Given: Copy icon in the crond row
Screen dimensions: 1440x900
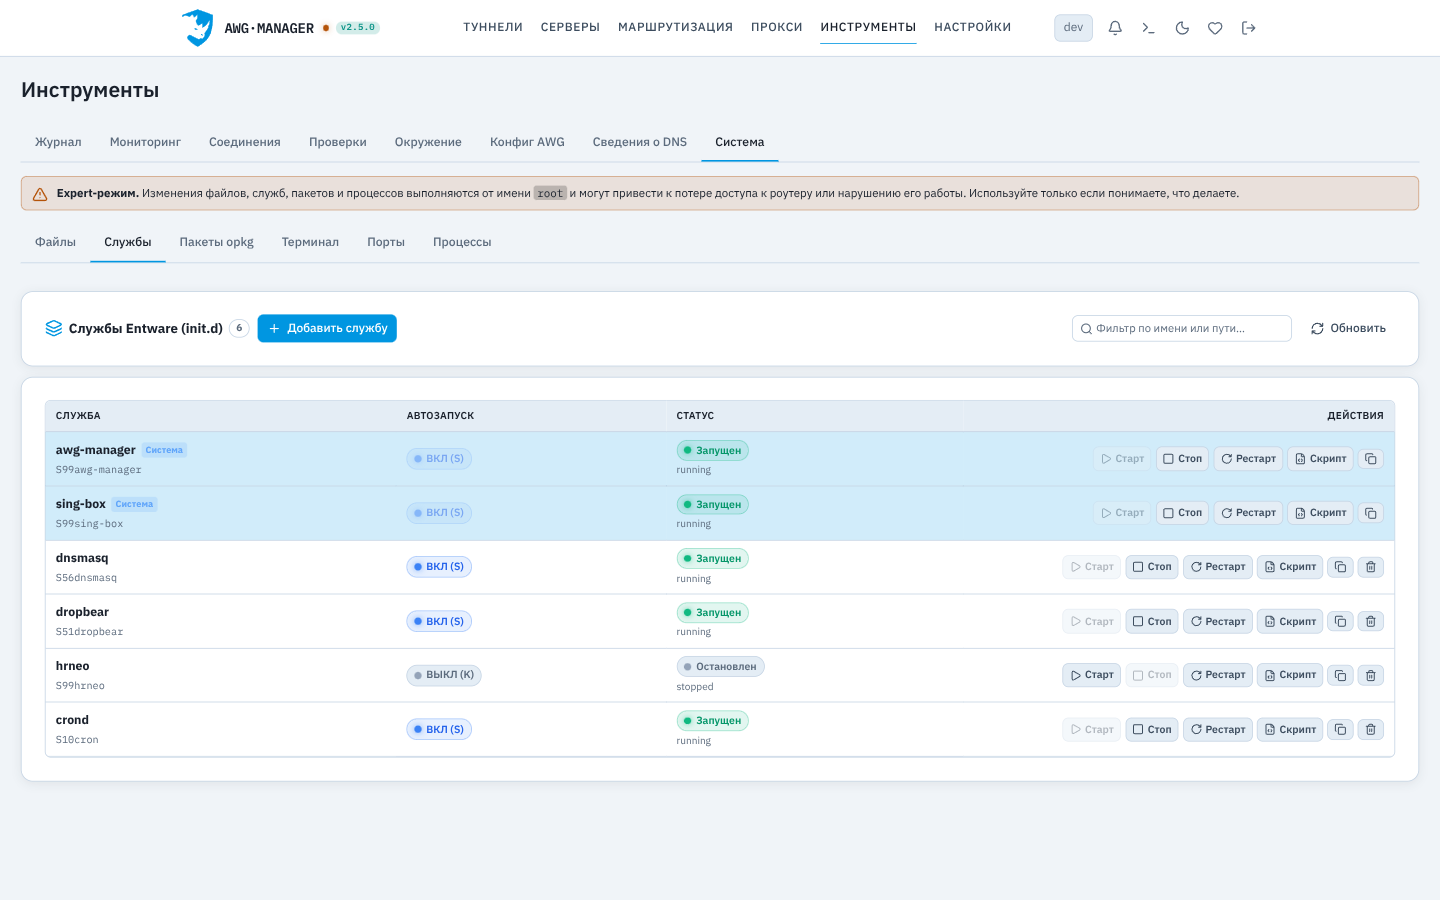Looking at the screenshot, I should tap(1340, 729).
